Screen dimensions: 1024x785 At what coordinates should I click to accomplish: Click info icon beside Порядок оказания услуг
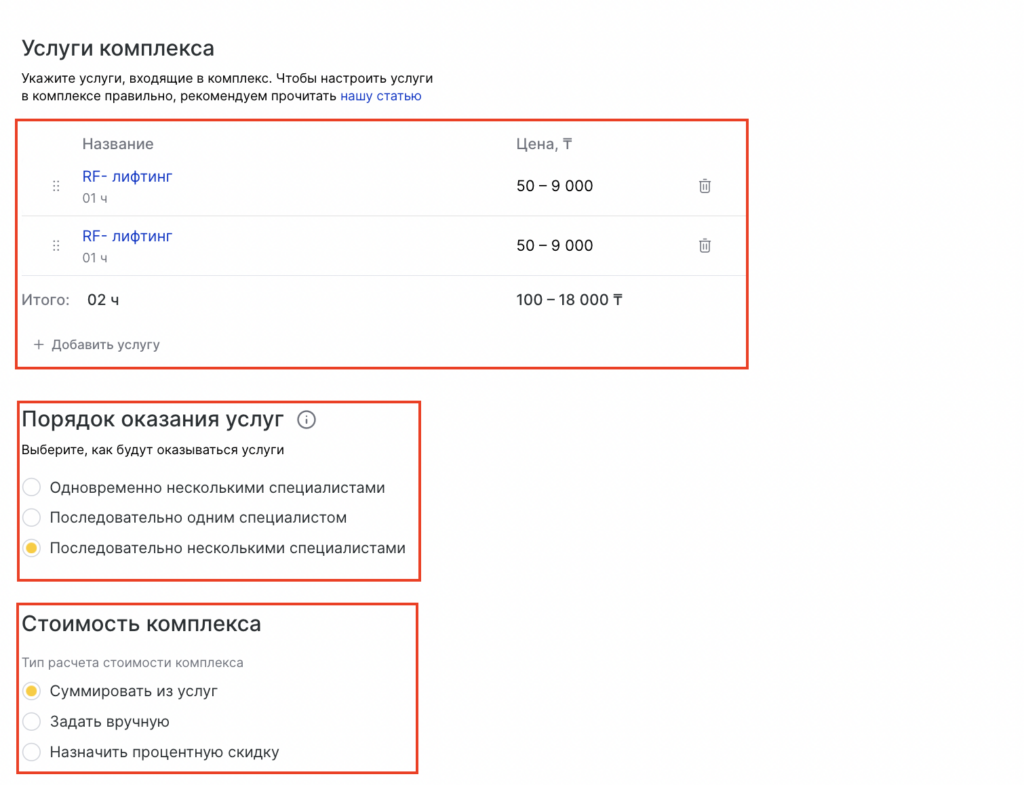click(x=307, y=420)
